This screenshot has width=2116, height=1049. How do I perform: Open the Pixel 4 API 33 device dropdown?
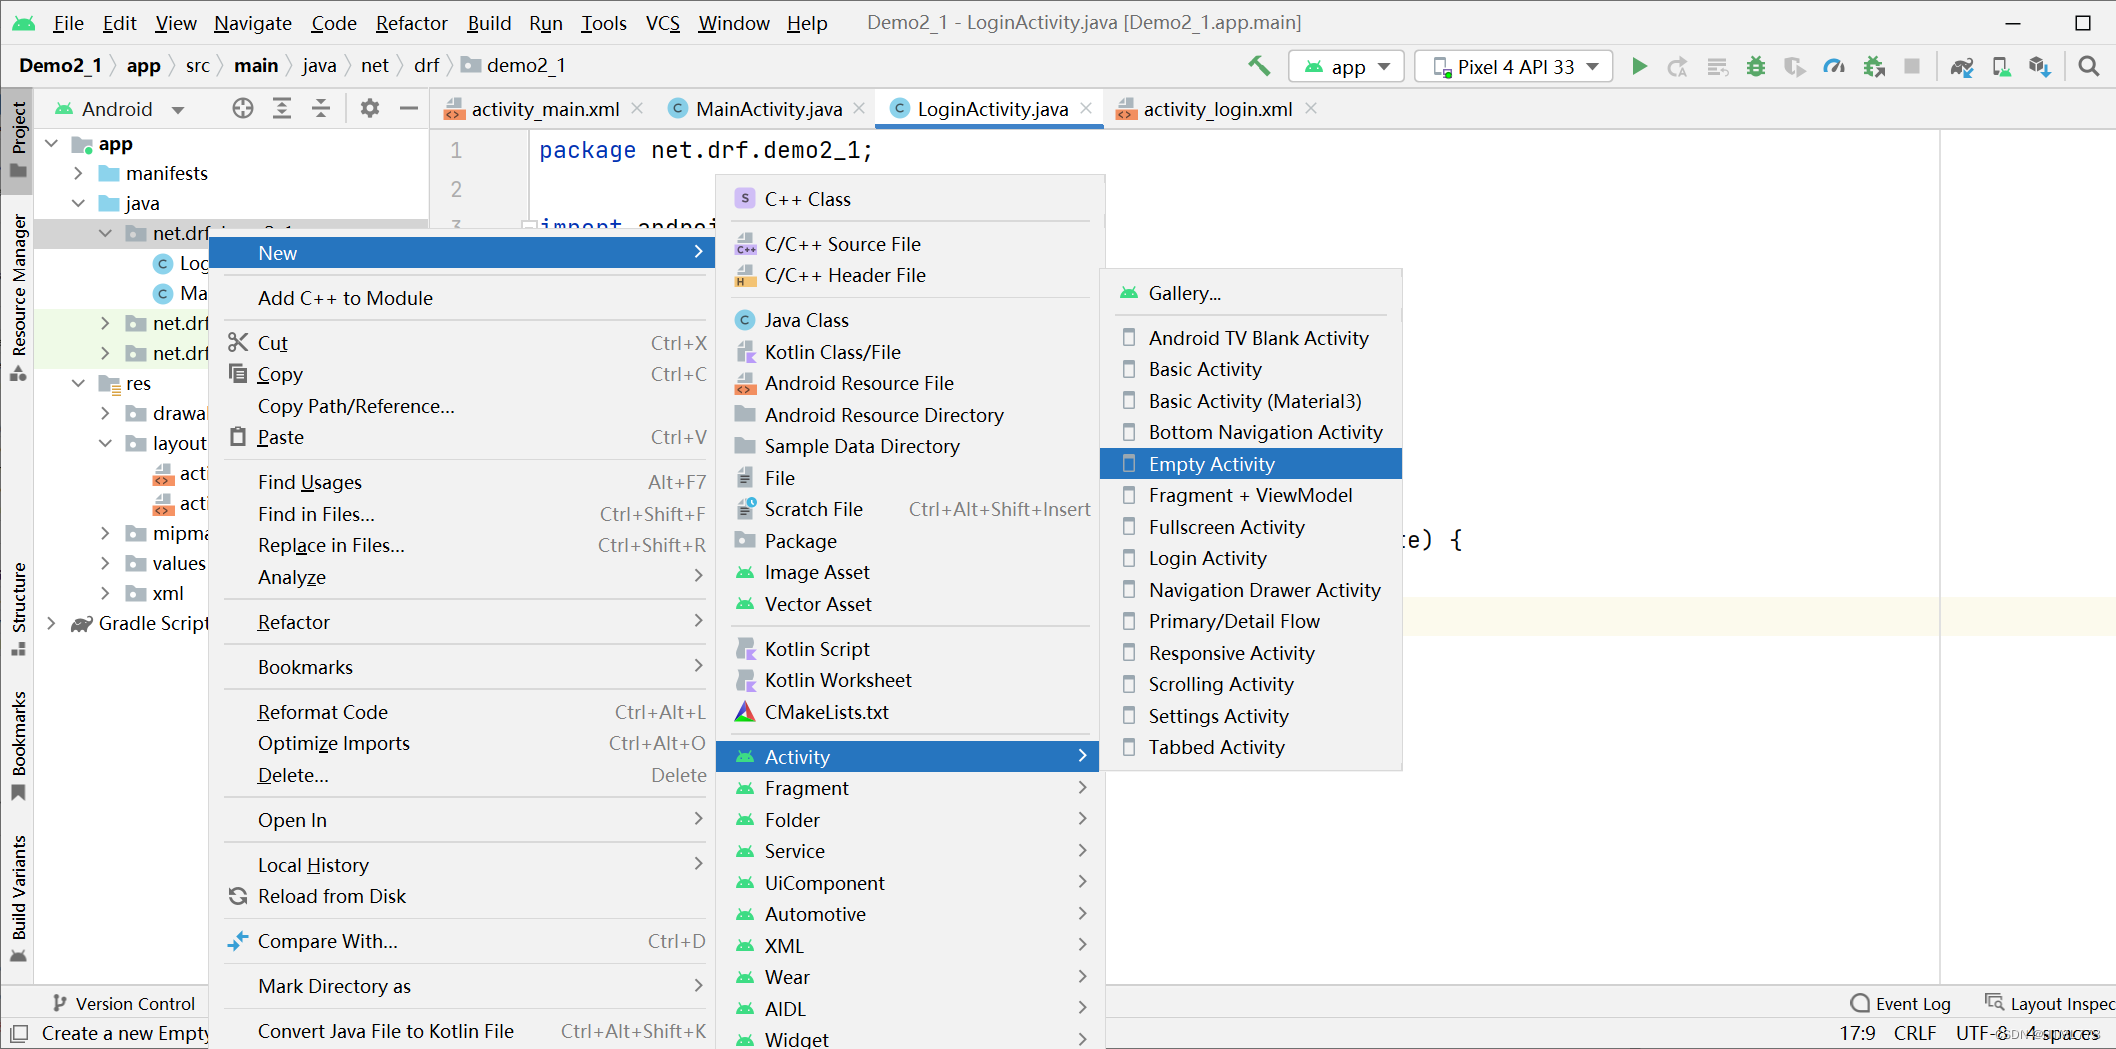[x=1514, y=66]
